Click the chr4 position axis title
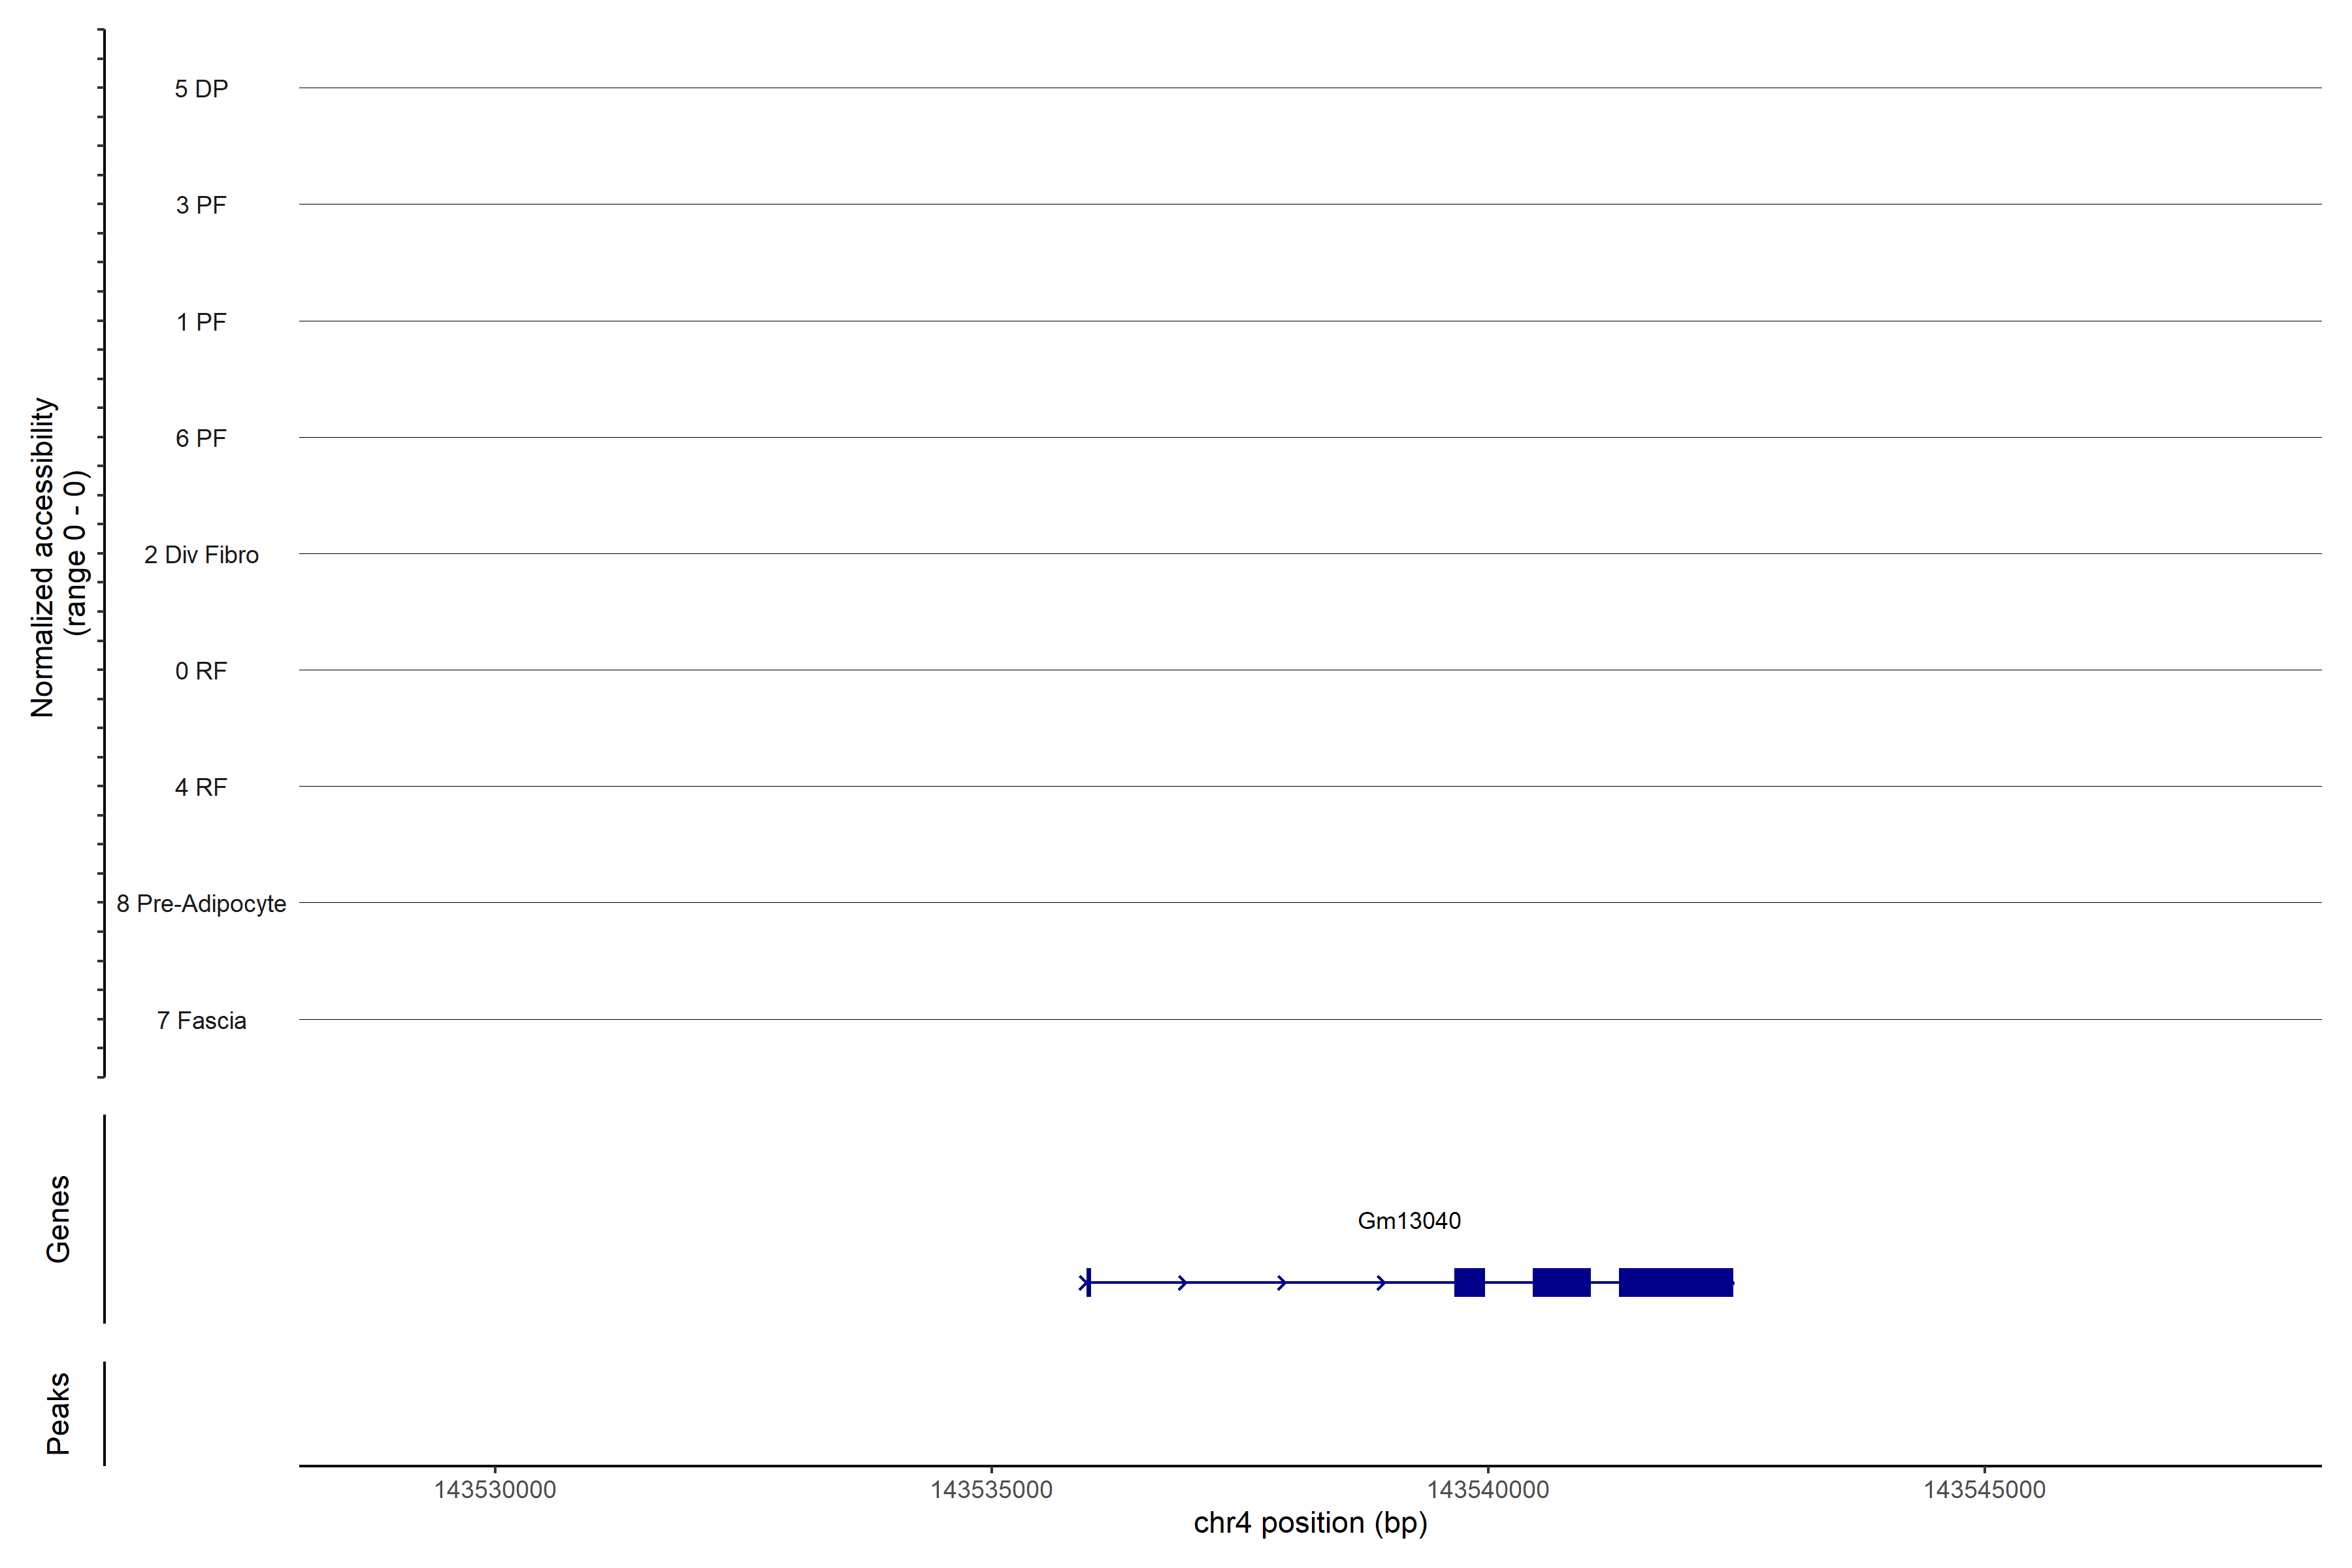Screen dimensions: 2352x1568 pos(1310,1523)
